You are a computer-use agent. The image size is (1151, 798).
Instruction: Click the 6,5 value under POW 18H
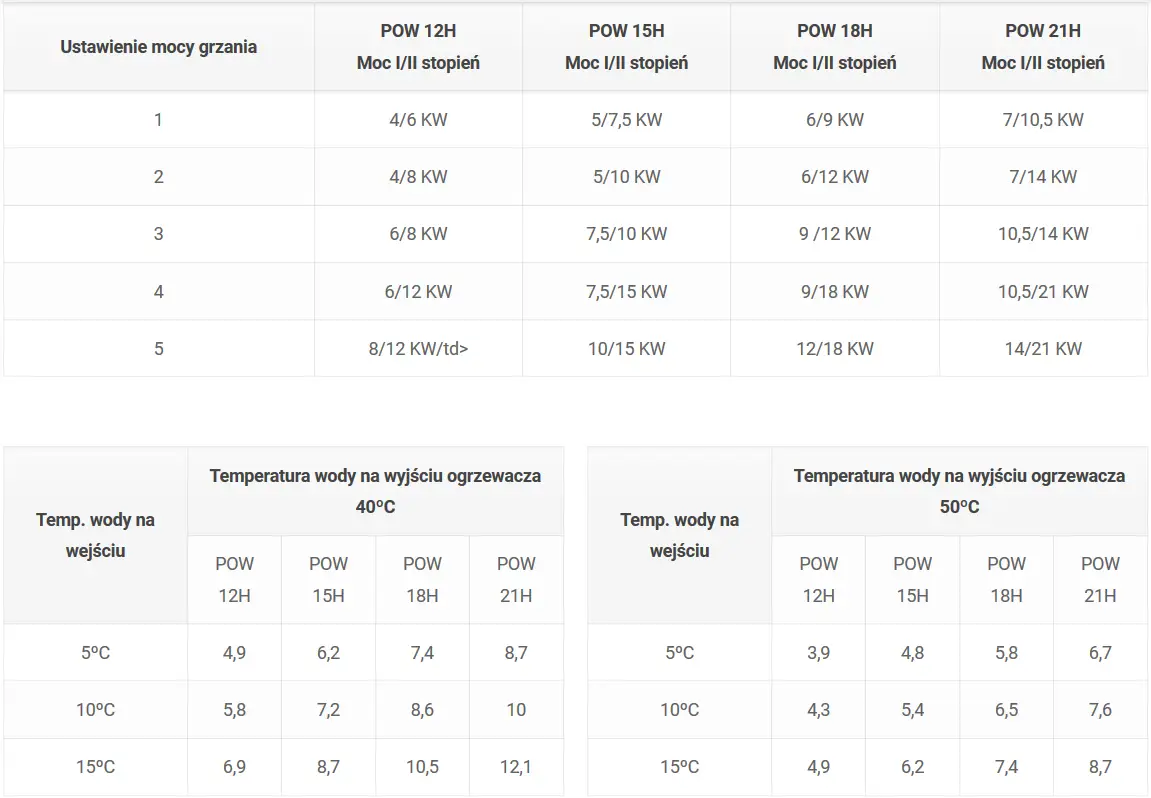[1006, 710]
